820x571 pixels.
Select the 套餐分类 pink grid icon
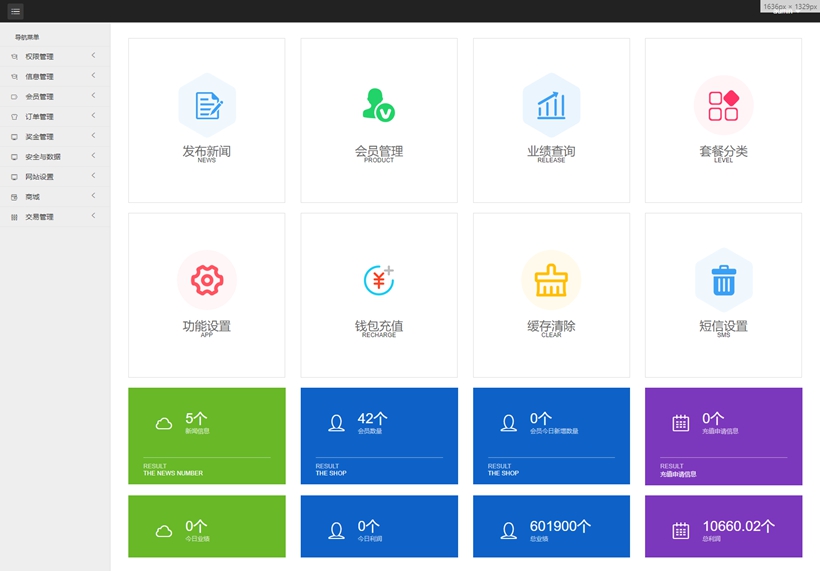pos(723,105)
